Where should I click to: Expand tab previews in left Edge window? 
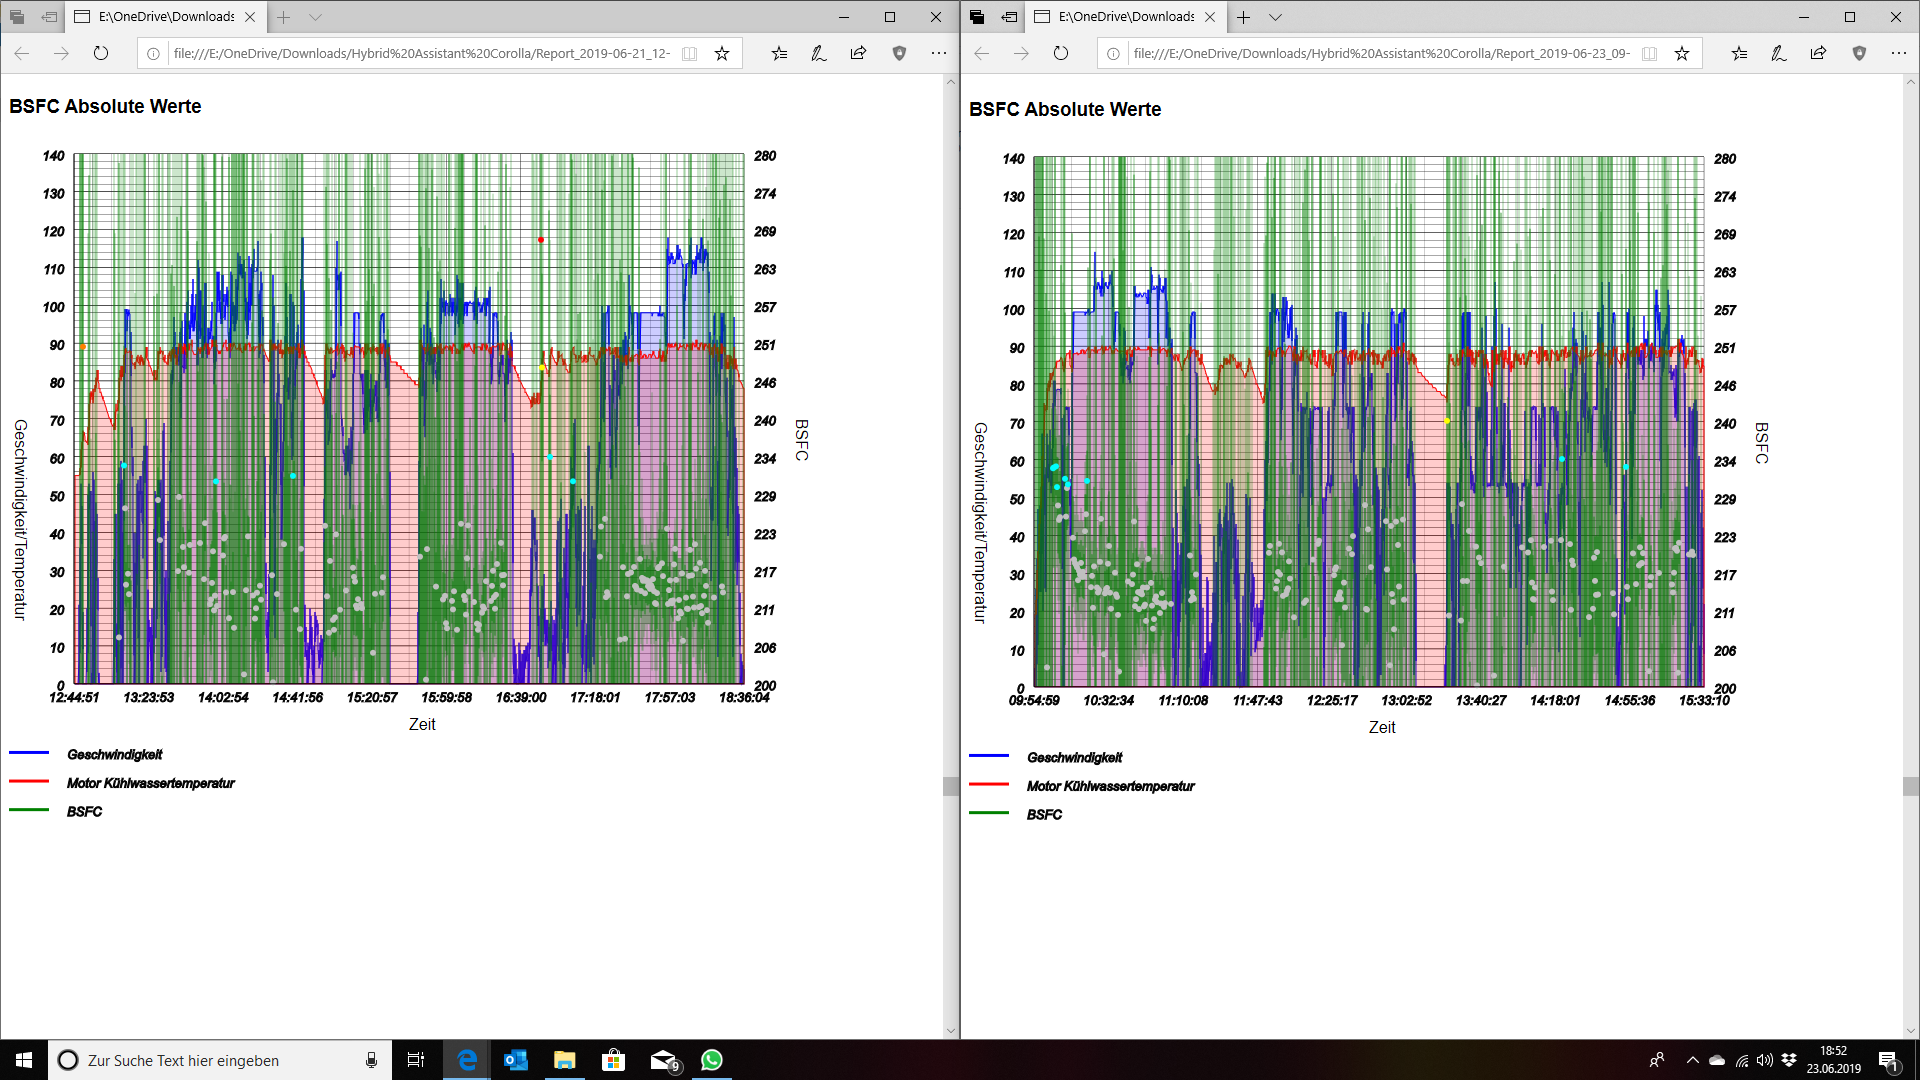coord(315,17)
